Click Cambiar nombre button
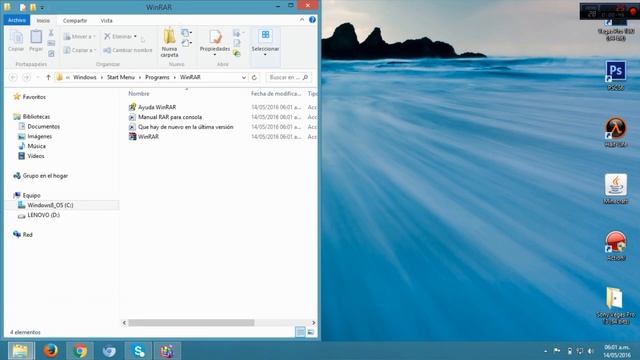Screen dimensions: 640x360 128,50
